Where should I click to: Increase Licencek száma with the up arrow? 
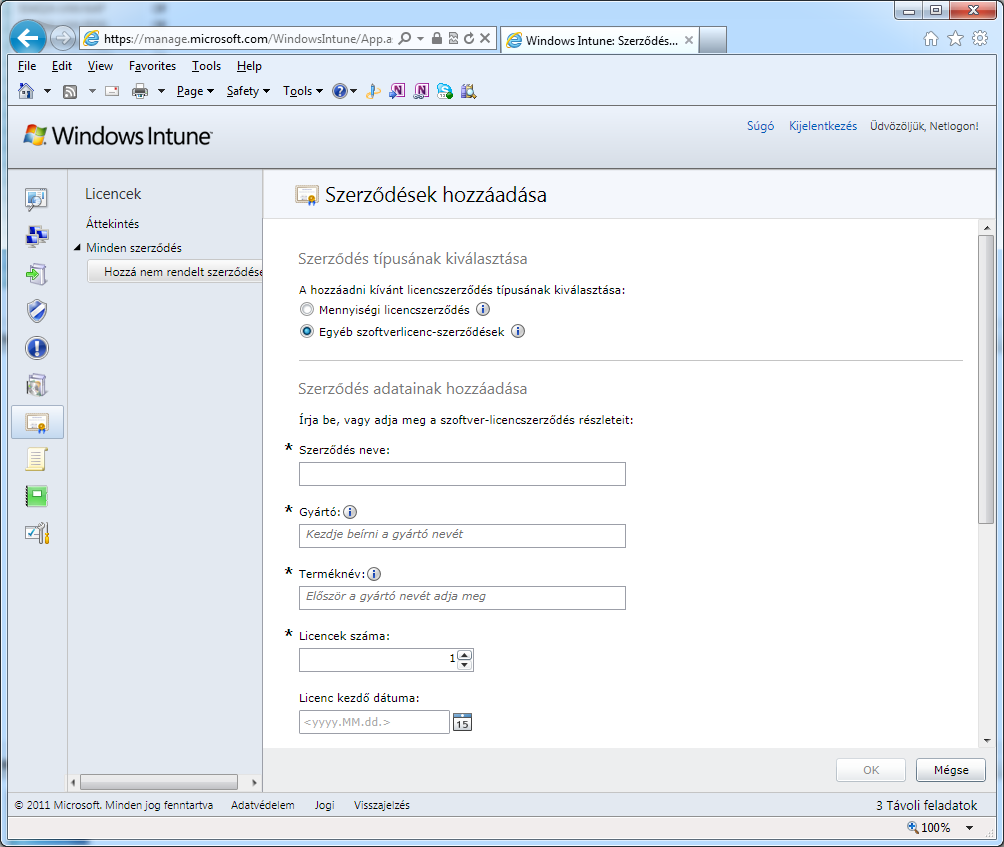point(465,655)
